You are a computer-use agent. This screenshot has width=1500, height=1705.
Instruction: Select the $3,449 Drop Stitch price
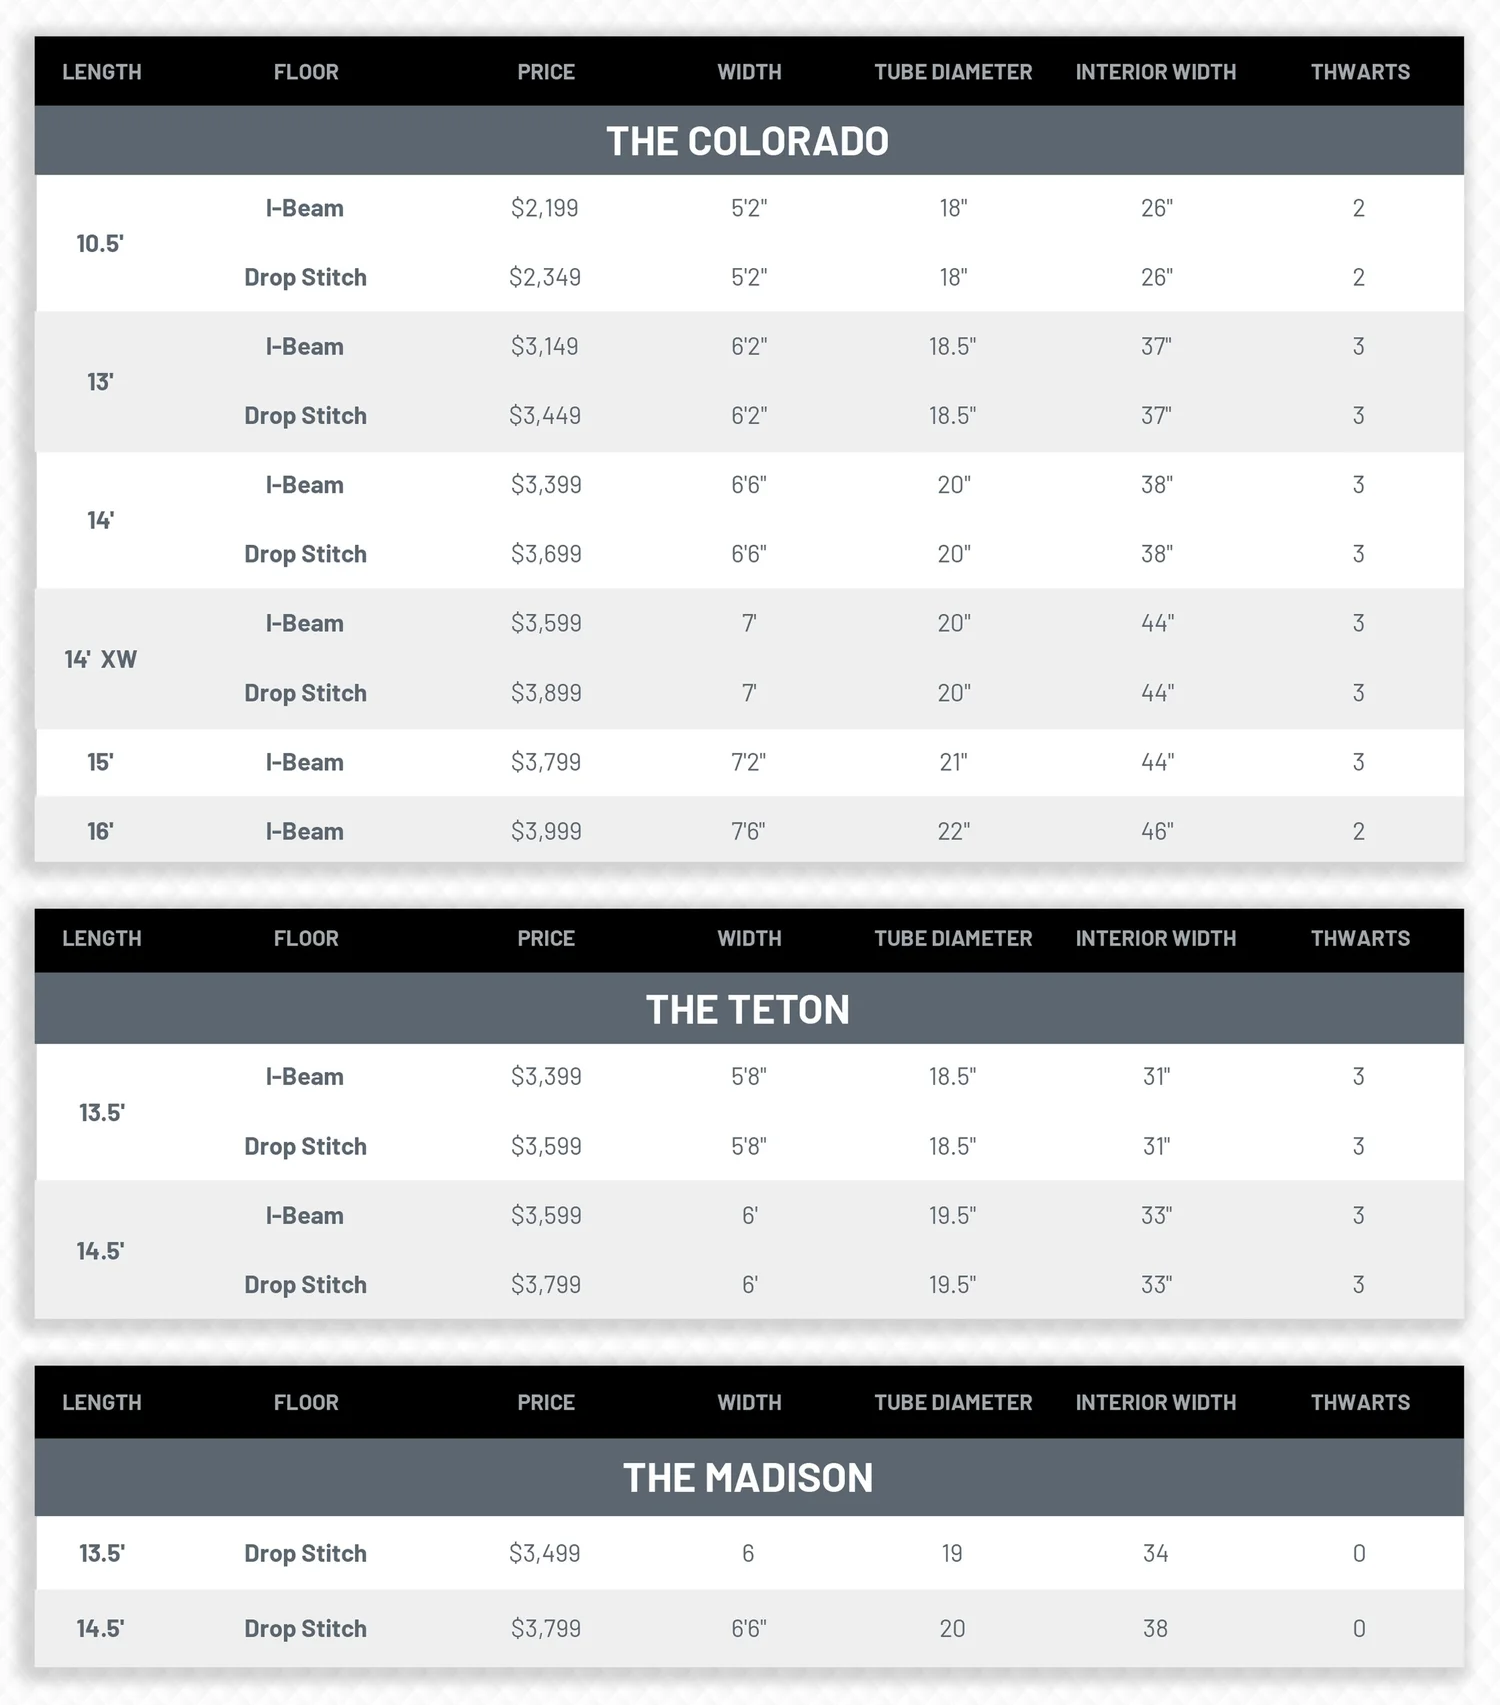545,415
